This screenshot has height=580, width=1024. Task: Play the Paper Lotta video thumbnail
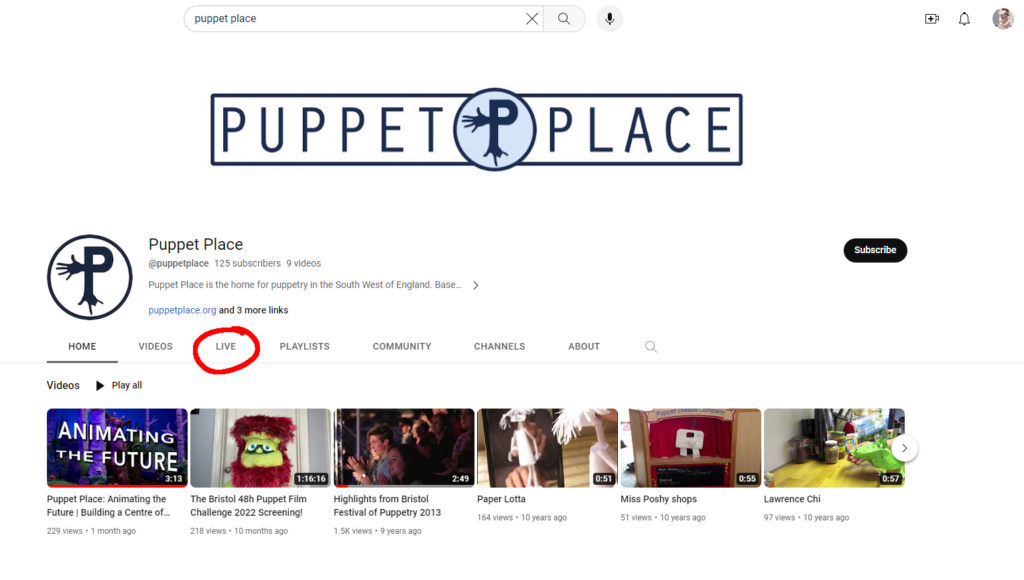(547, 447)
